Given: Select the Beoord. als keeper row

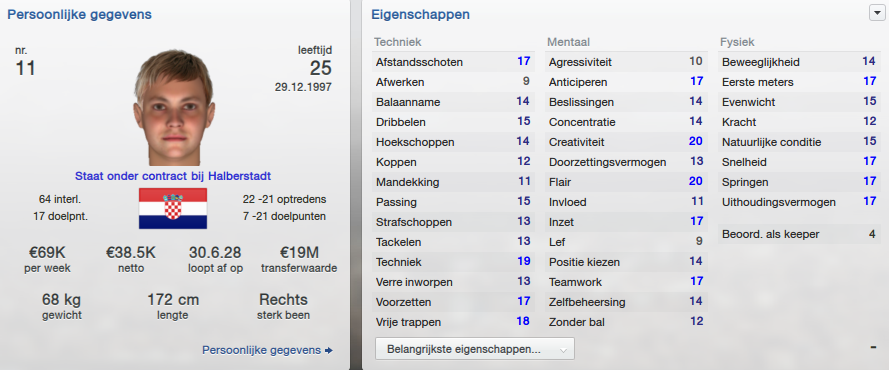Looking at the screenshot, I should [799, 234].
